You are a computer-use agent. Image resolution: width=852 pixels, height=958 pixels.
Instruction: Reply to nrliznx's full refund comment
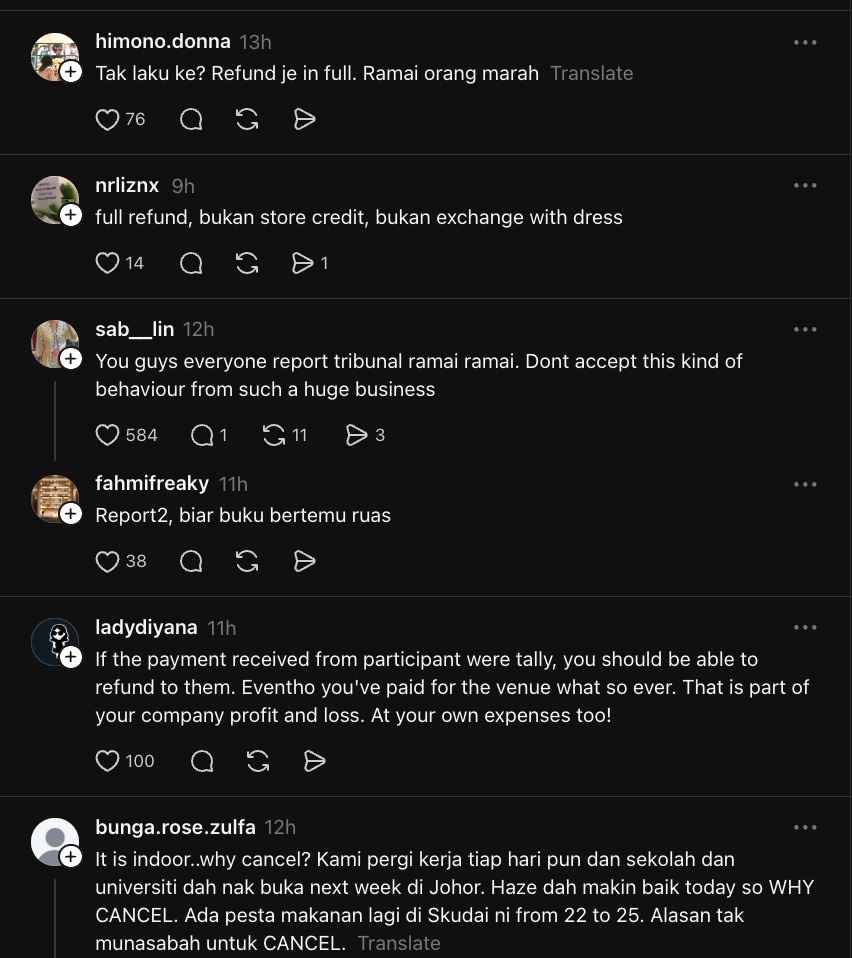click(x=191, y=263)
